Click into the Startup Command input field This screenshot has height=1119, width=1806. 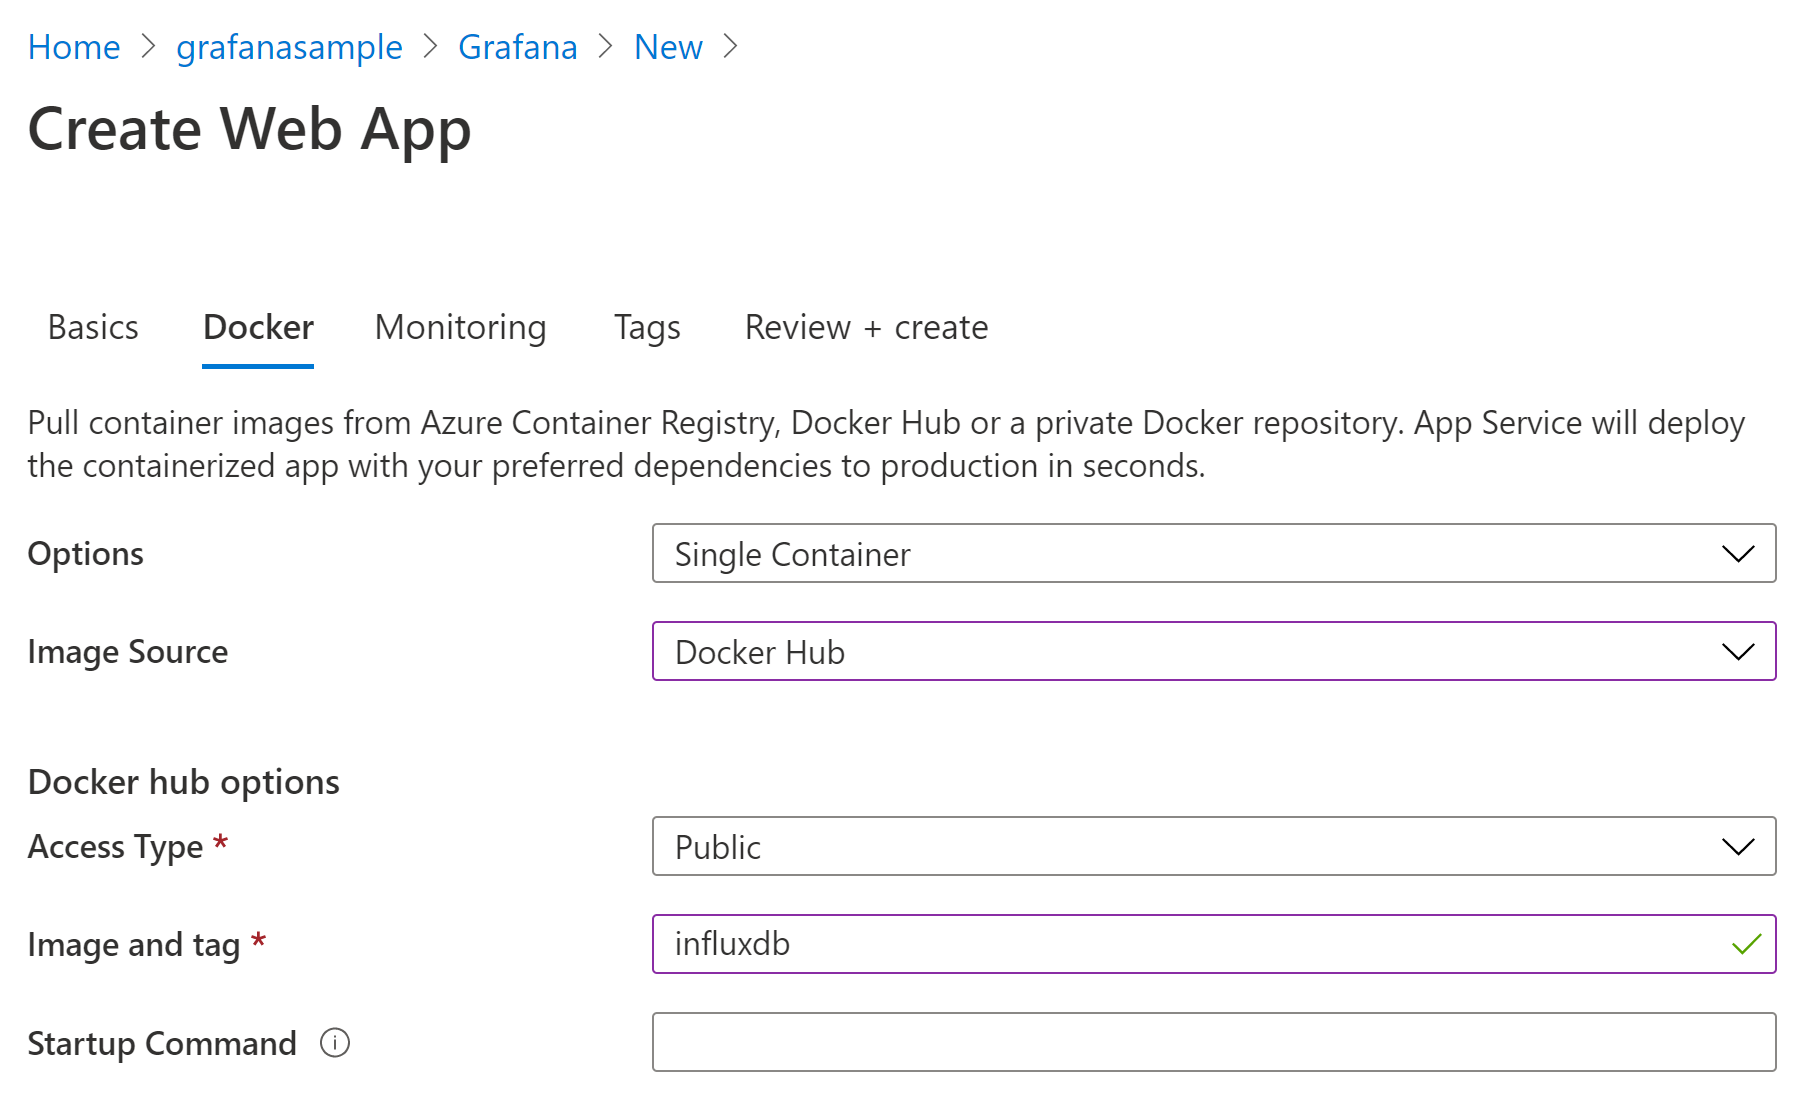tap(1214, 1042)
